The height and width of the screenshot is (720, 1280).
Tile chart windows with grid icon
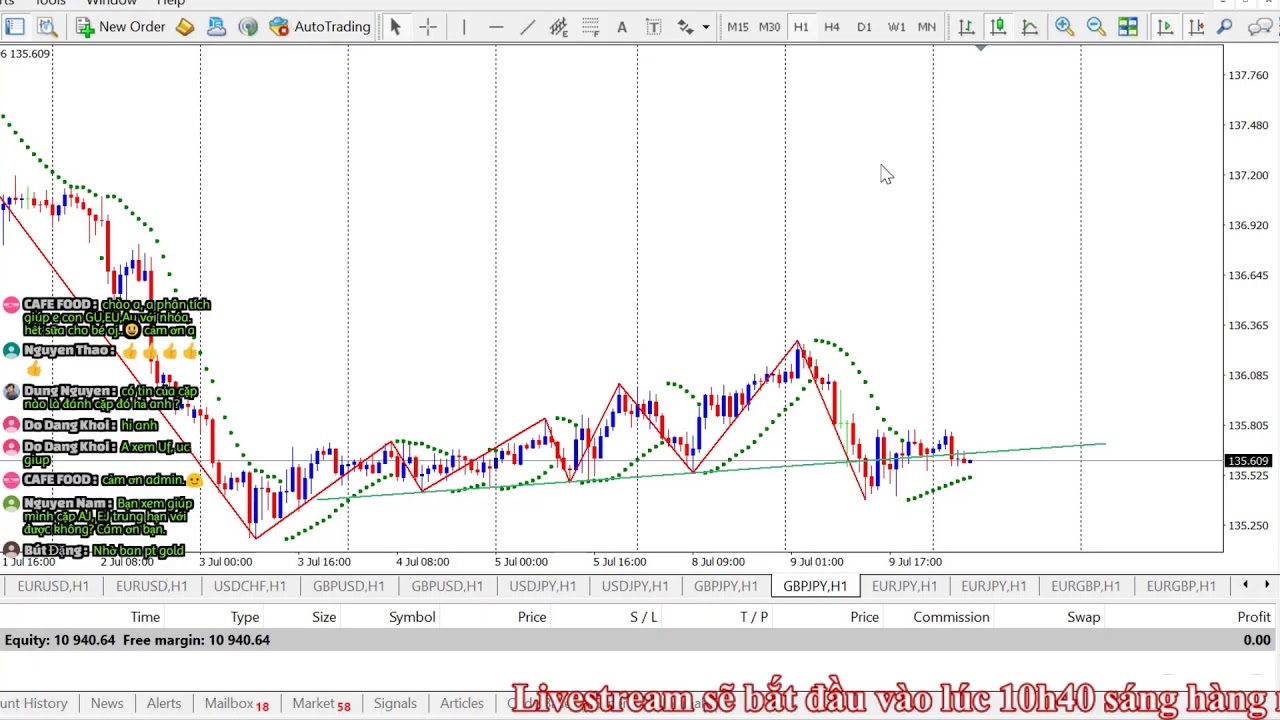(x=1128, y=27)
